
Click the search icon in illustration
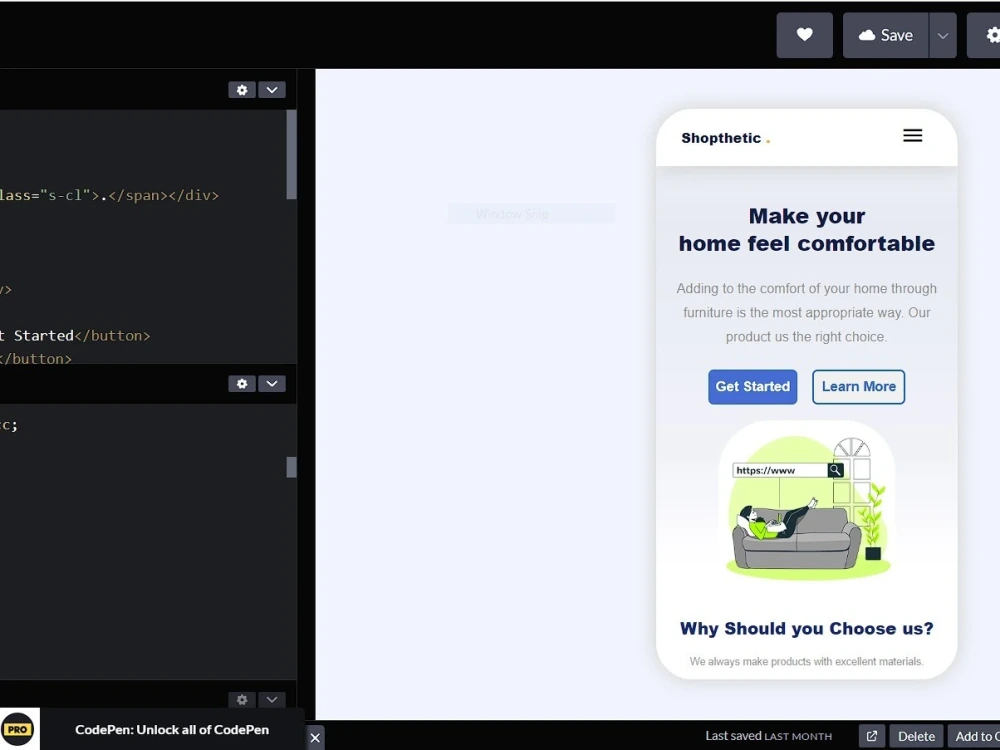[835, 470]
